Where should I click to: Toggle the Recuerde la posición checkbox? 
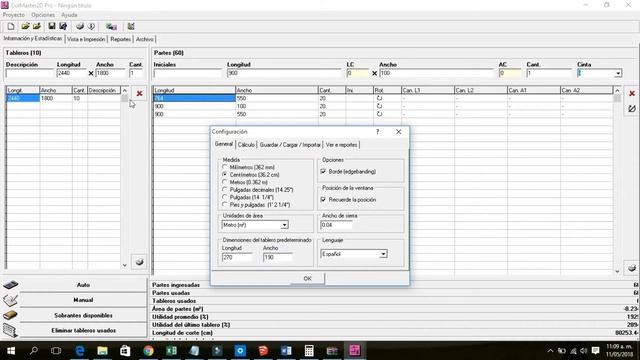click(x=323, y=200)
